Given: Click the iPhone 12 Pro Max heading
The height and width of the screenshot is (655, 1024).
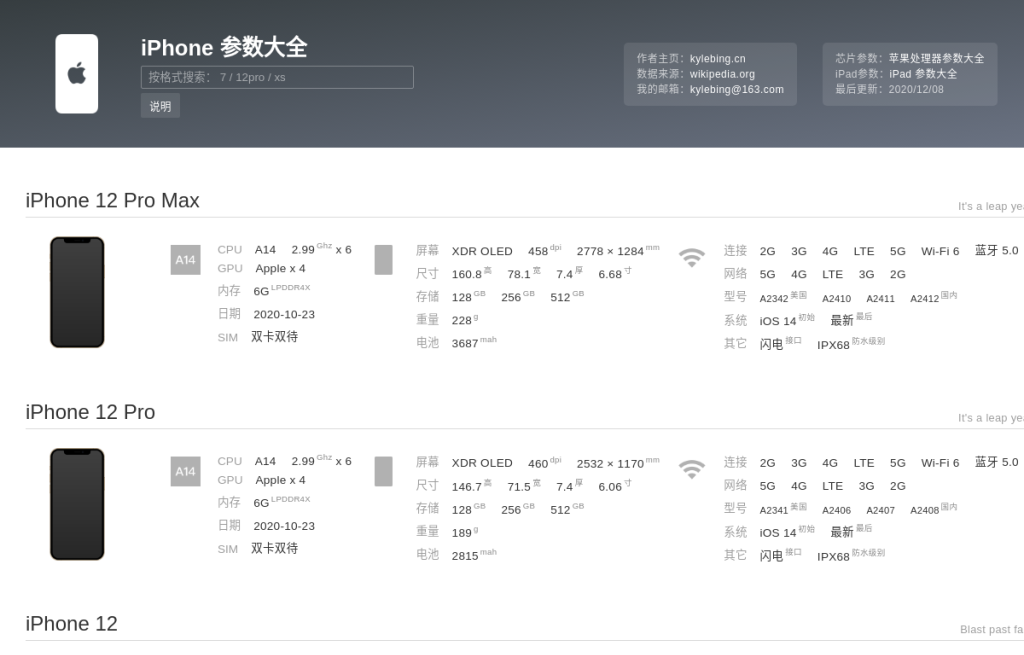Looking at the screenshot, I should click(112, 200).
